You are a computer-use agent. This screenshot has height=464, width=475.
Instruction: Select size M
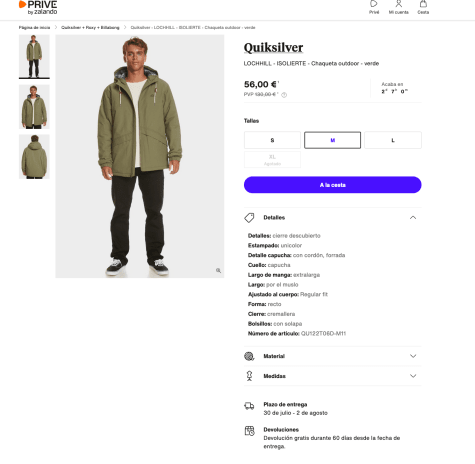[332, 140]
